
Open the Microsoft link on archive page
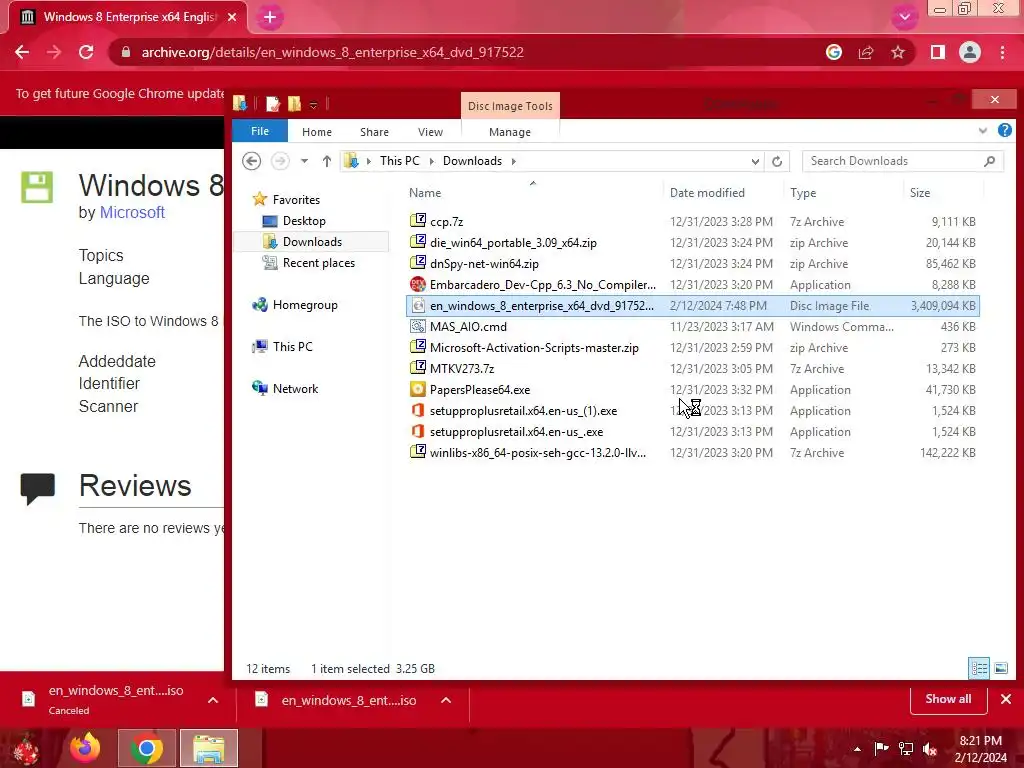(132, 212)
